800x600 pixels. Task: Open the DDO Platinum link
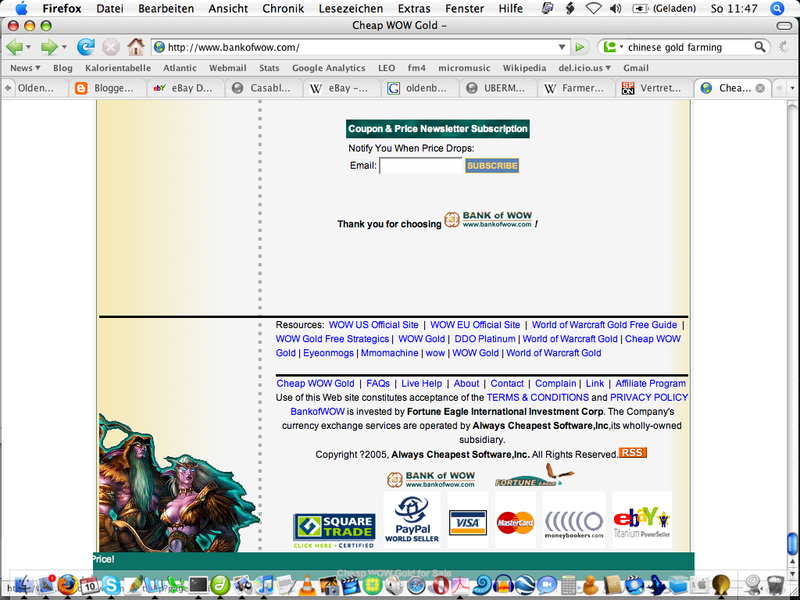[x=485, y=339]
